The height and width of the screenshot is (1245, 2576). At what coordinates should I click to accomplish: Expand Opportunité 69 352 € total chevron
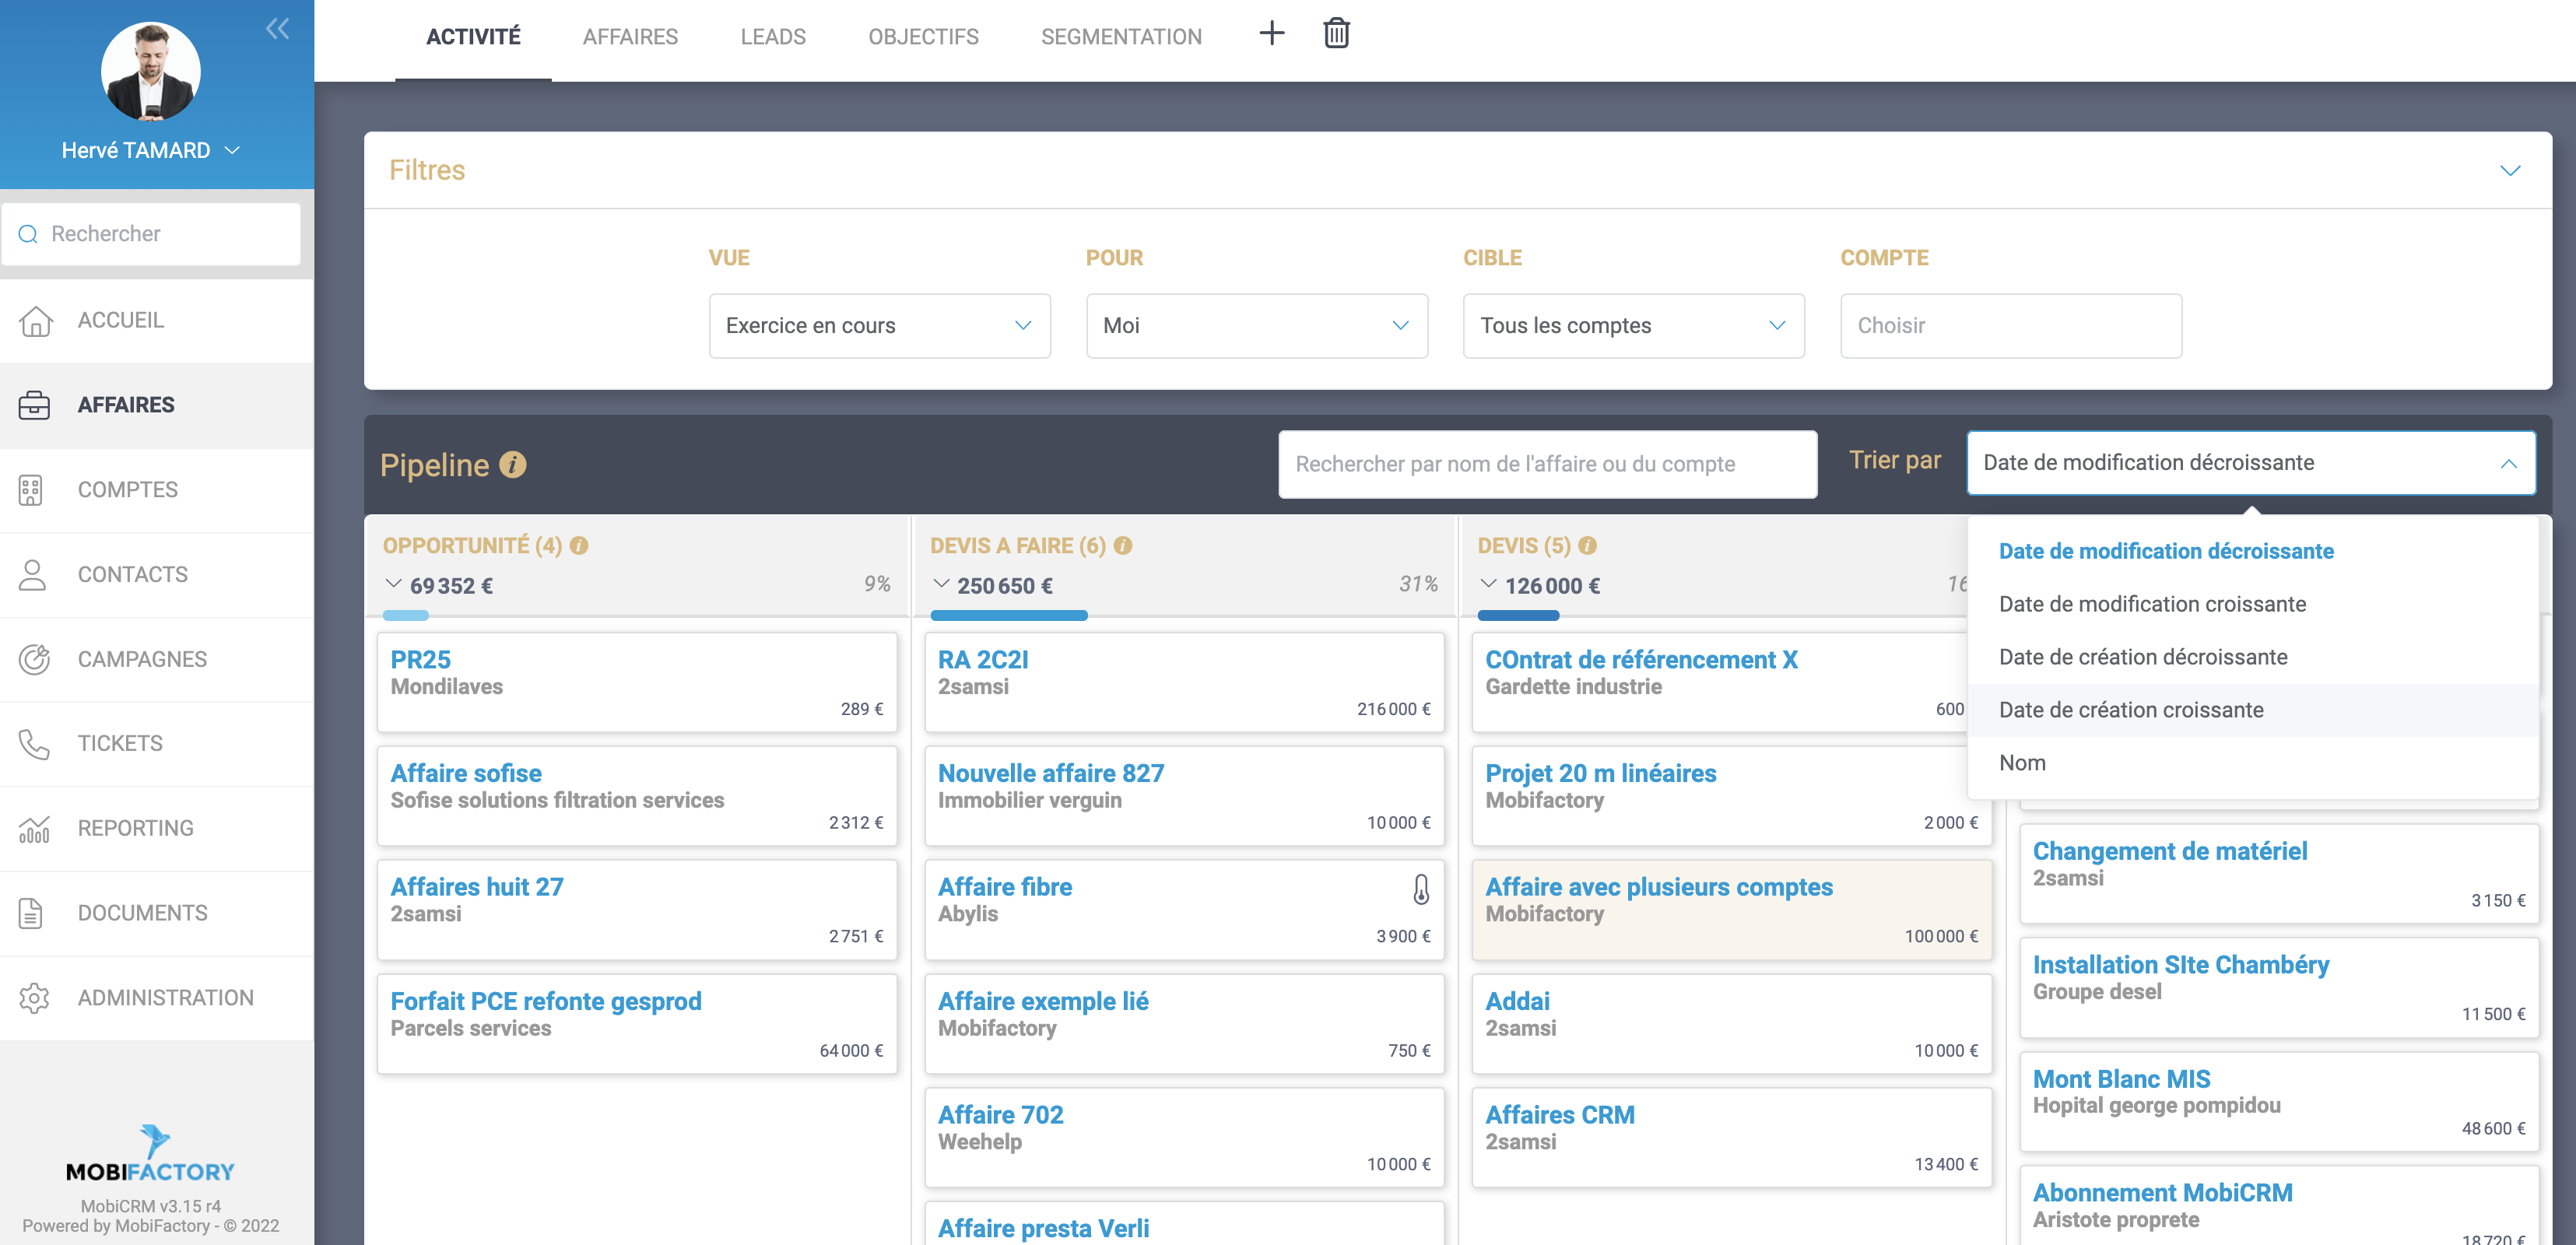pyautogui.click(x=394, y=584)
